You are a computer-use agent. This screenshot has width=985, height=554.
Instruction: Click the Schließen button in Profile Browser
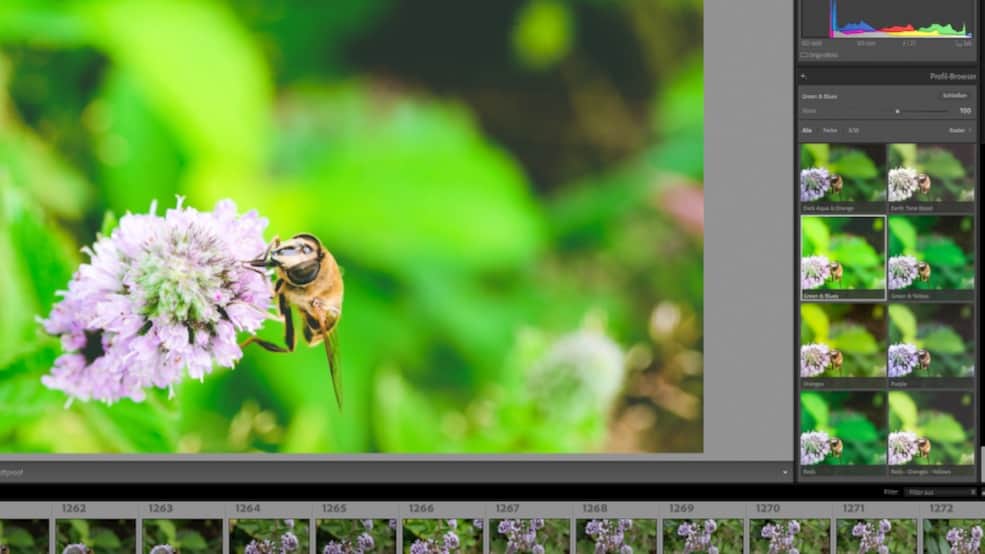(x=955, y=95)
